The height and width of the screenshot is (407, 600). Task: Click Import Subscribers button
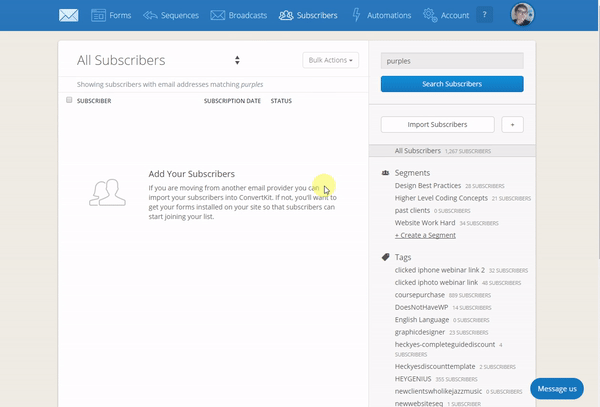[x=437, y=124]
